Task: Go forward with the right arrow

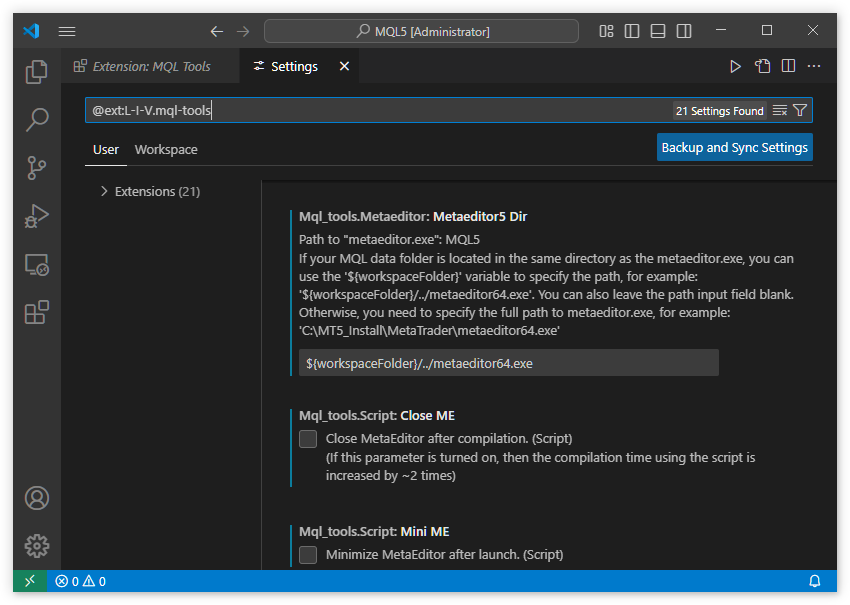Action: point(243,31)
